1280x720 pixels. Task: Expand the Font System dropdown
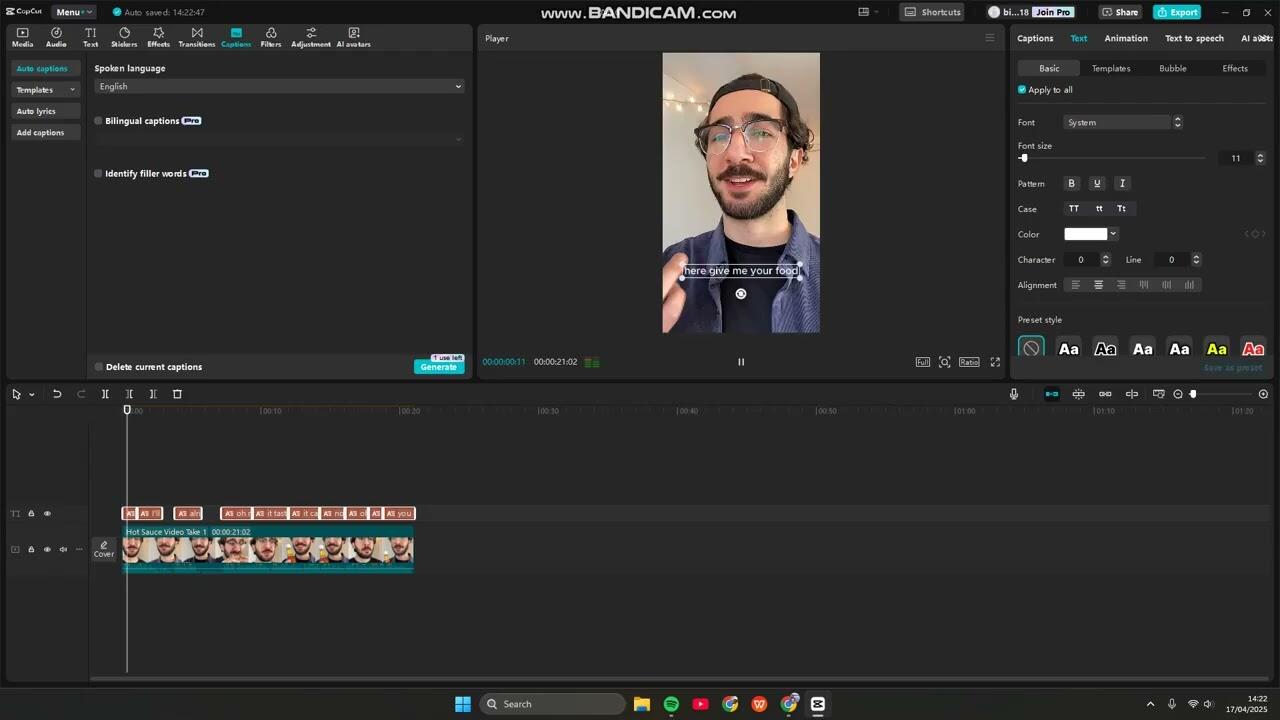click(1124, 122)
